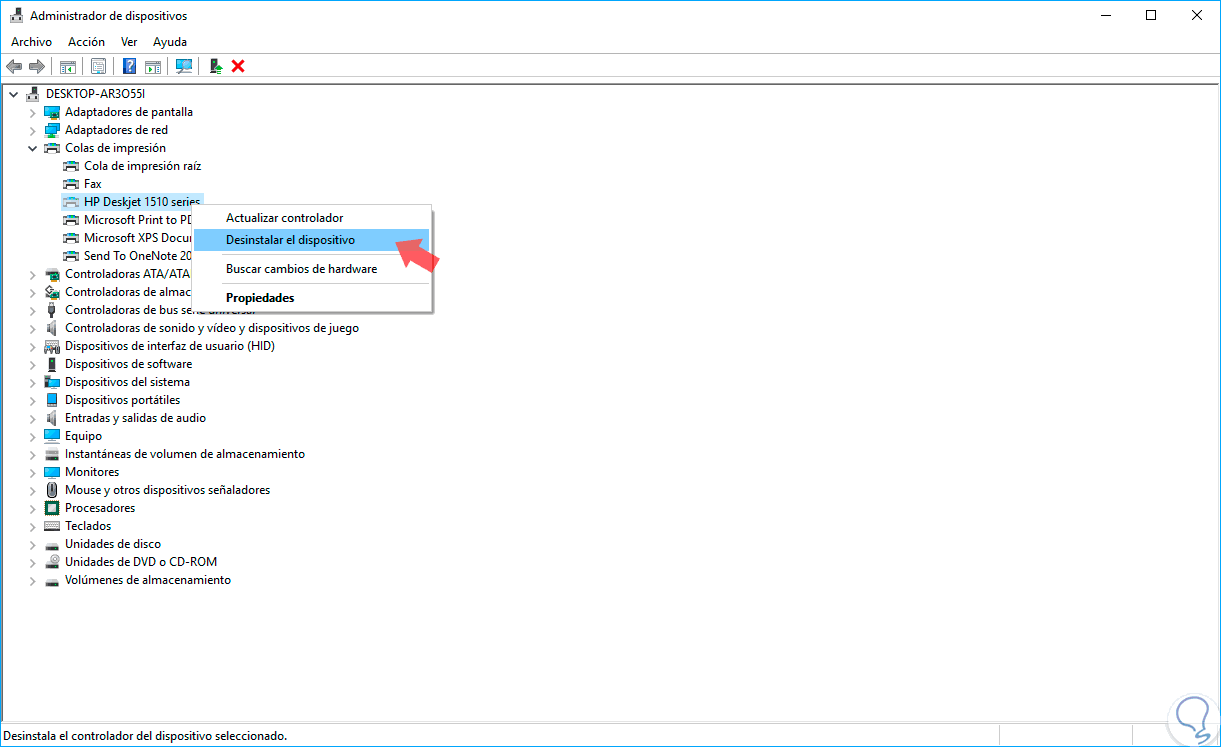
Task: Expand Dispositivos del sistema
Action: click(x=32, y=382)
